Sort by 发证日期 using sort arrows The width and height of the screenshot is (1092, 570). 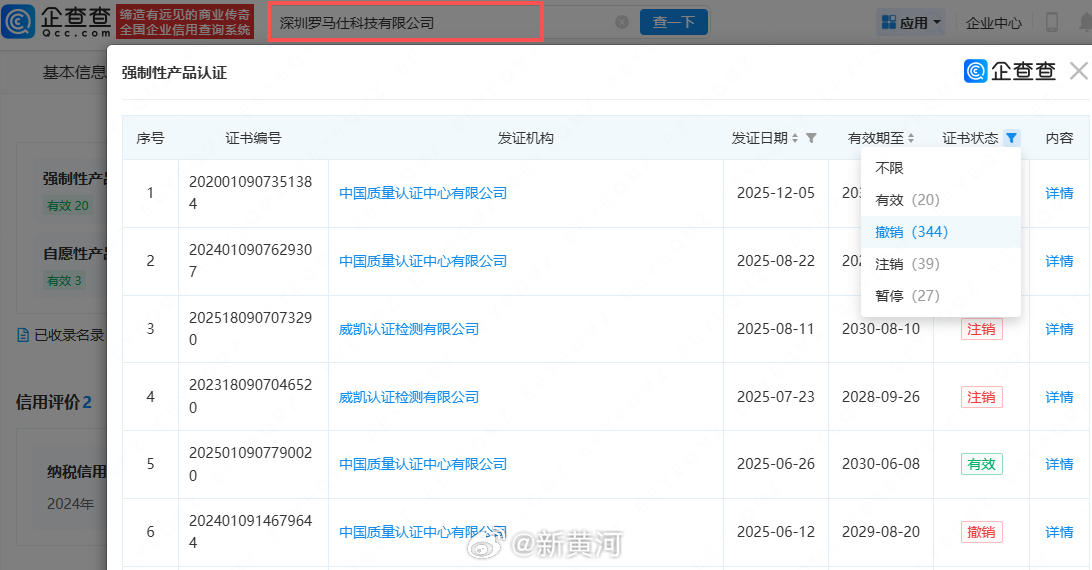[795, 138]
